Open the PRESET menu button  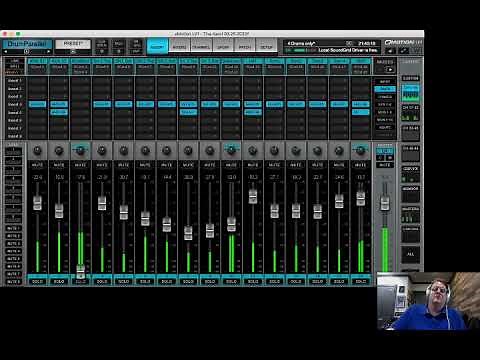(x=73, y=44)
